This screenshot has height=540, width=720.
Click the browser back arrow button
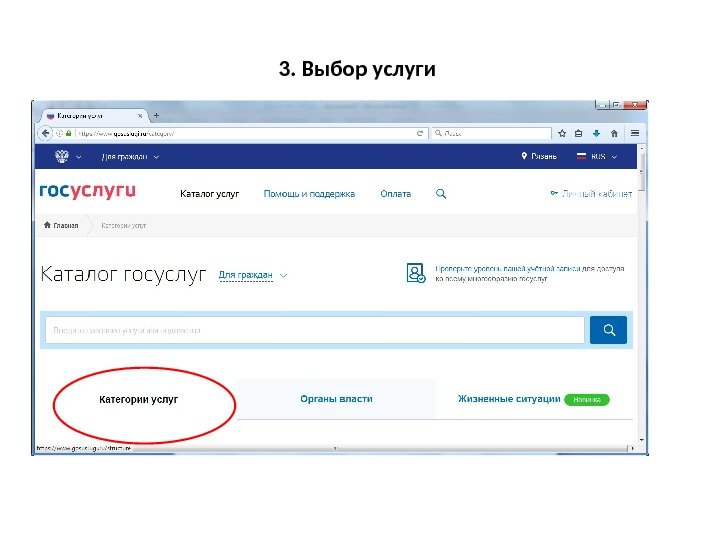click(45, 133)
